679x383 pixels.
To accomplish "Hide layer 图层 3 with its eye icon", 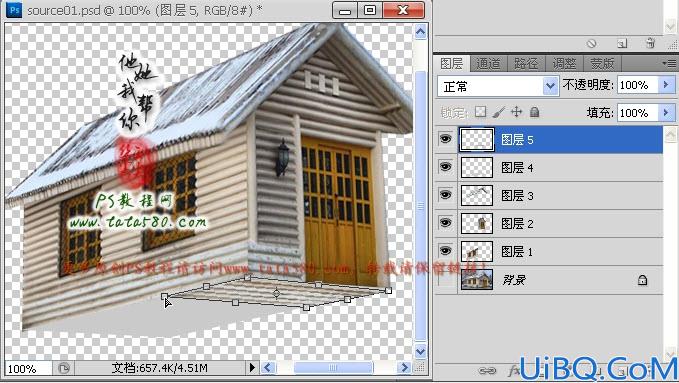I will [445, 195].
